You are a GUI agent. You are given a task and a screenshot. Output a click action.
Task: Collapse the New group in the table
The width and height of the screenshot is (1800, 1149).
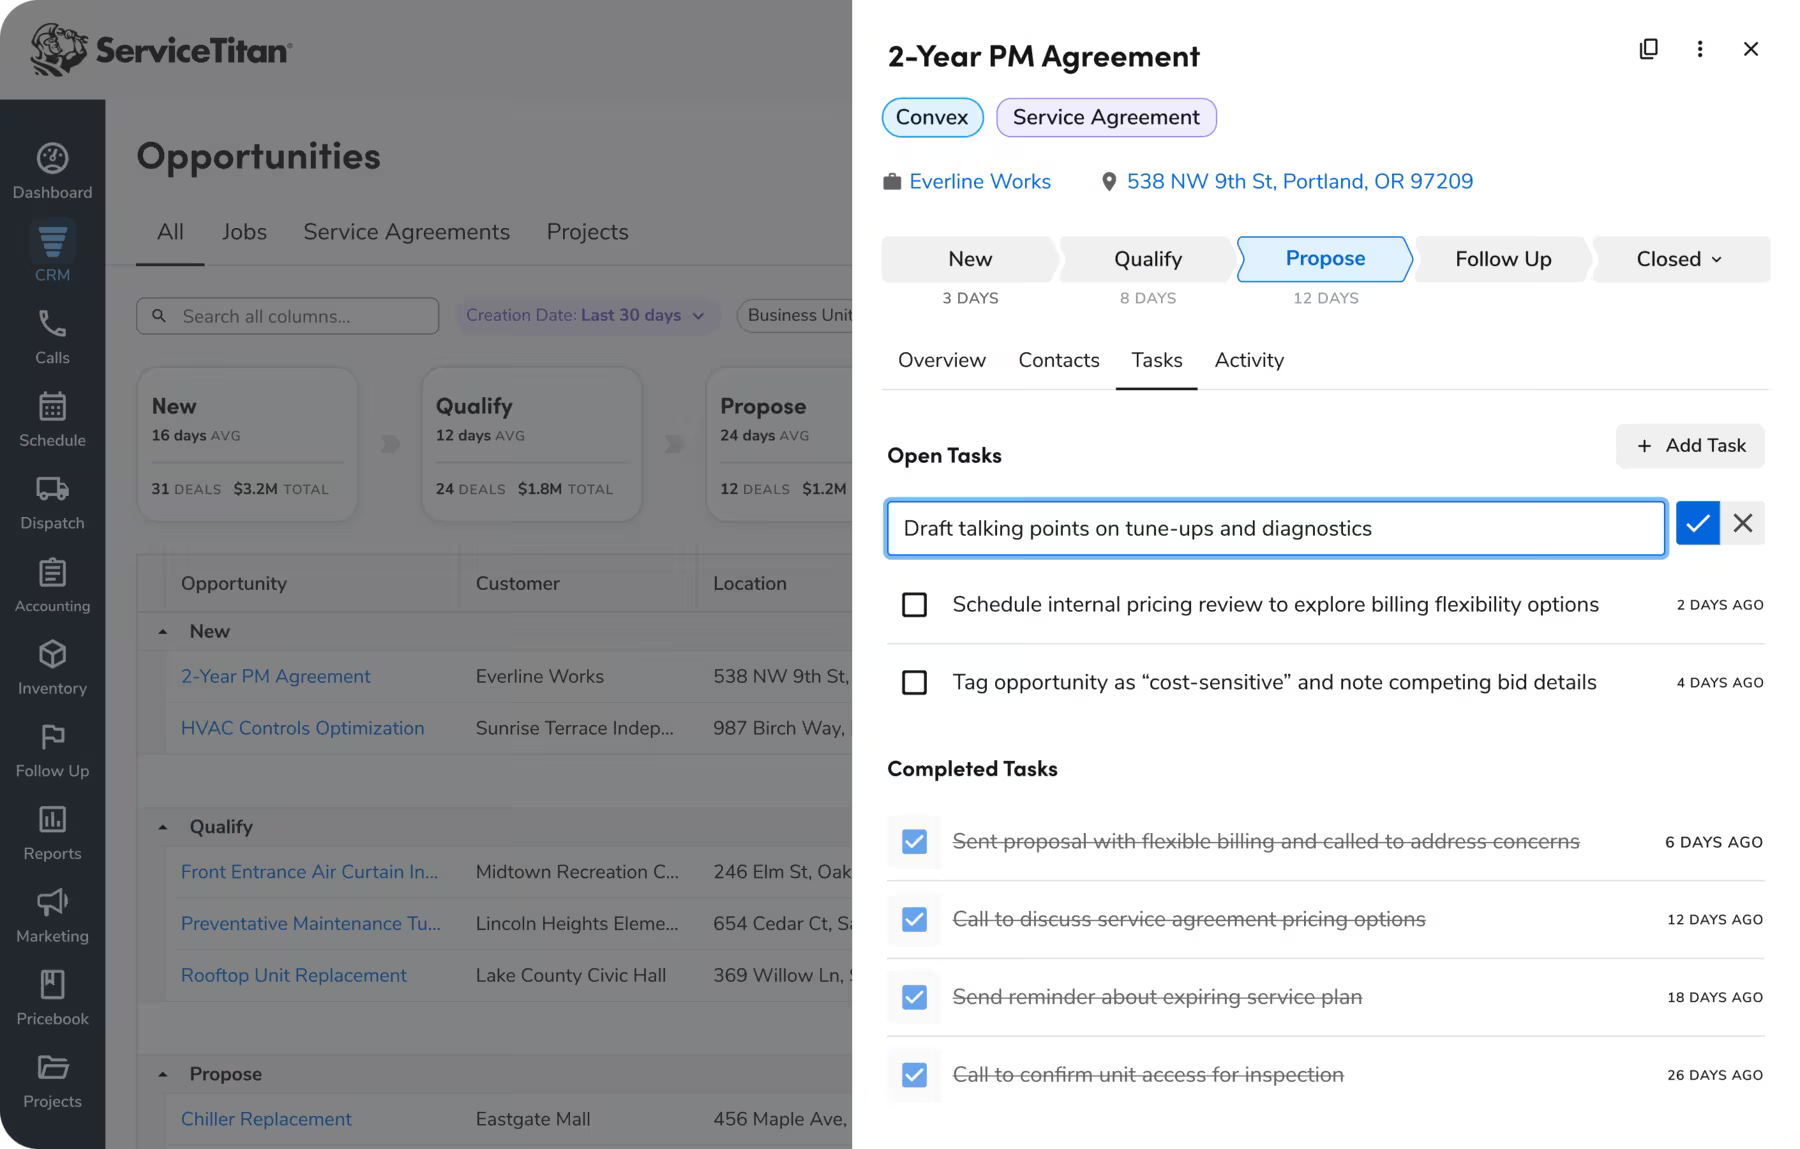coord(163,632)
